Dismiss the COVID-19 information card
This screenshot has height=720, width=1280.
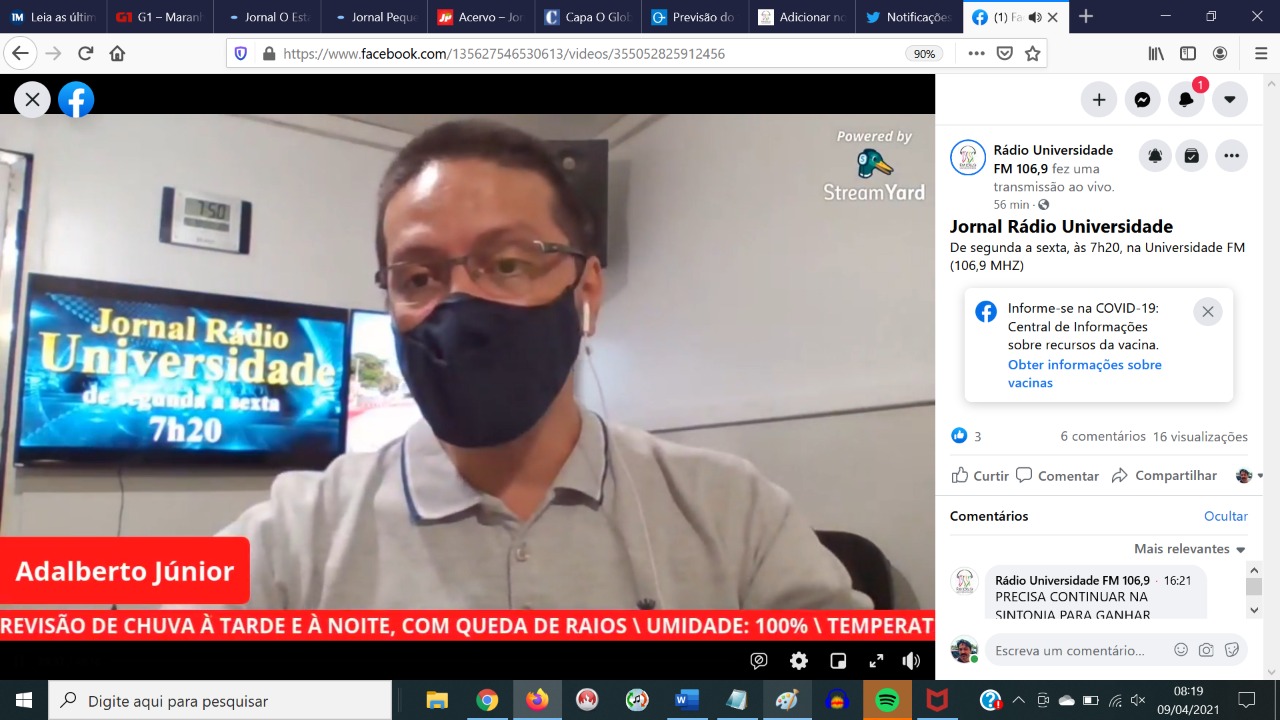(1208, 312)
